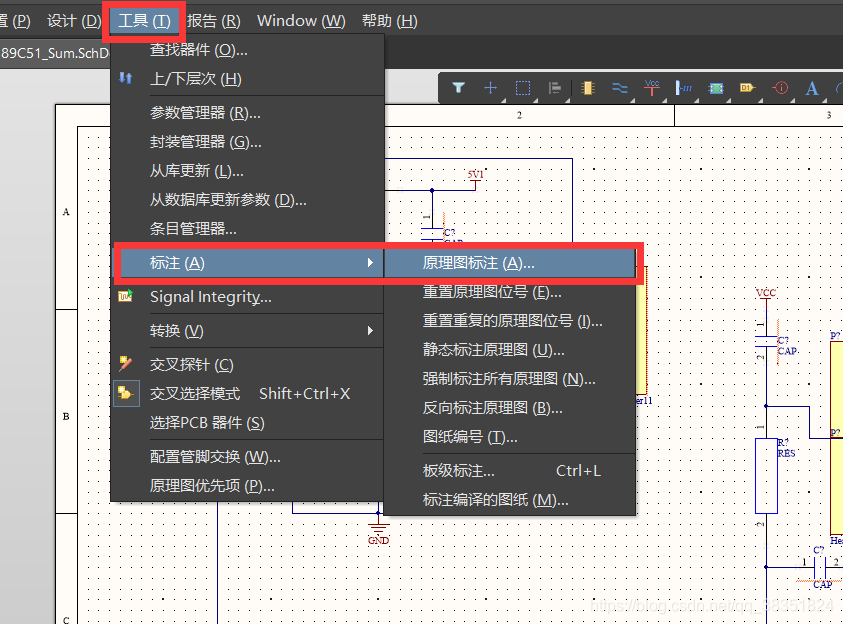Click 封装管理器 (G)... footprint manager
Screen dimensions: 843x624
click(205, 142)
